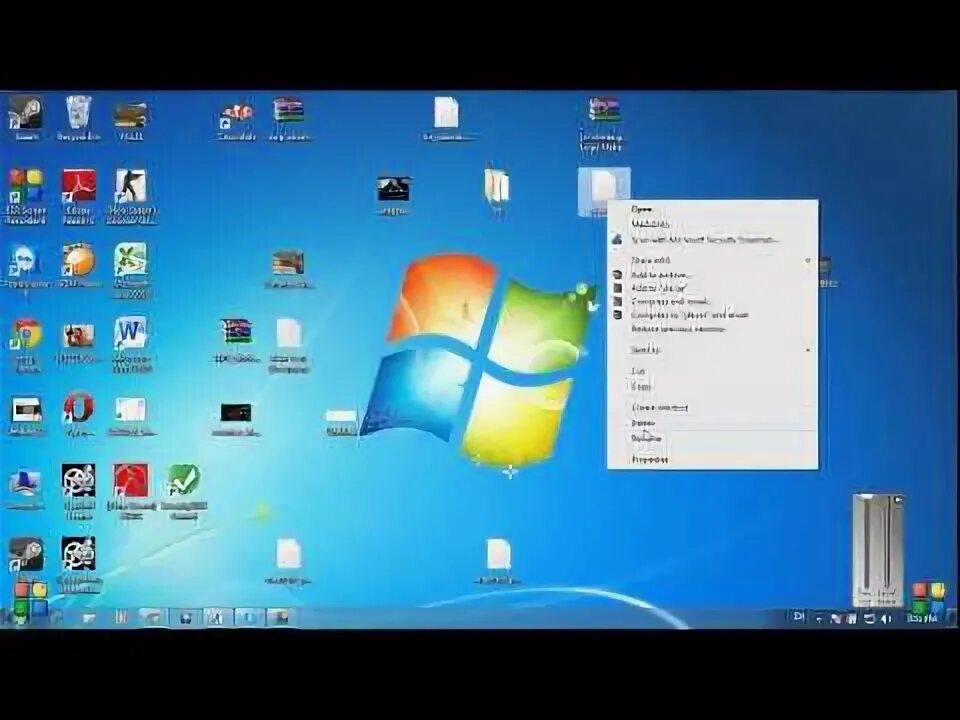Open the four-color Windows flag desktop shortcut
The height and width of the screenshot is (720, 960).
point(26,195)
